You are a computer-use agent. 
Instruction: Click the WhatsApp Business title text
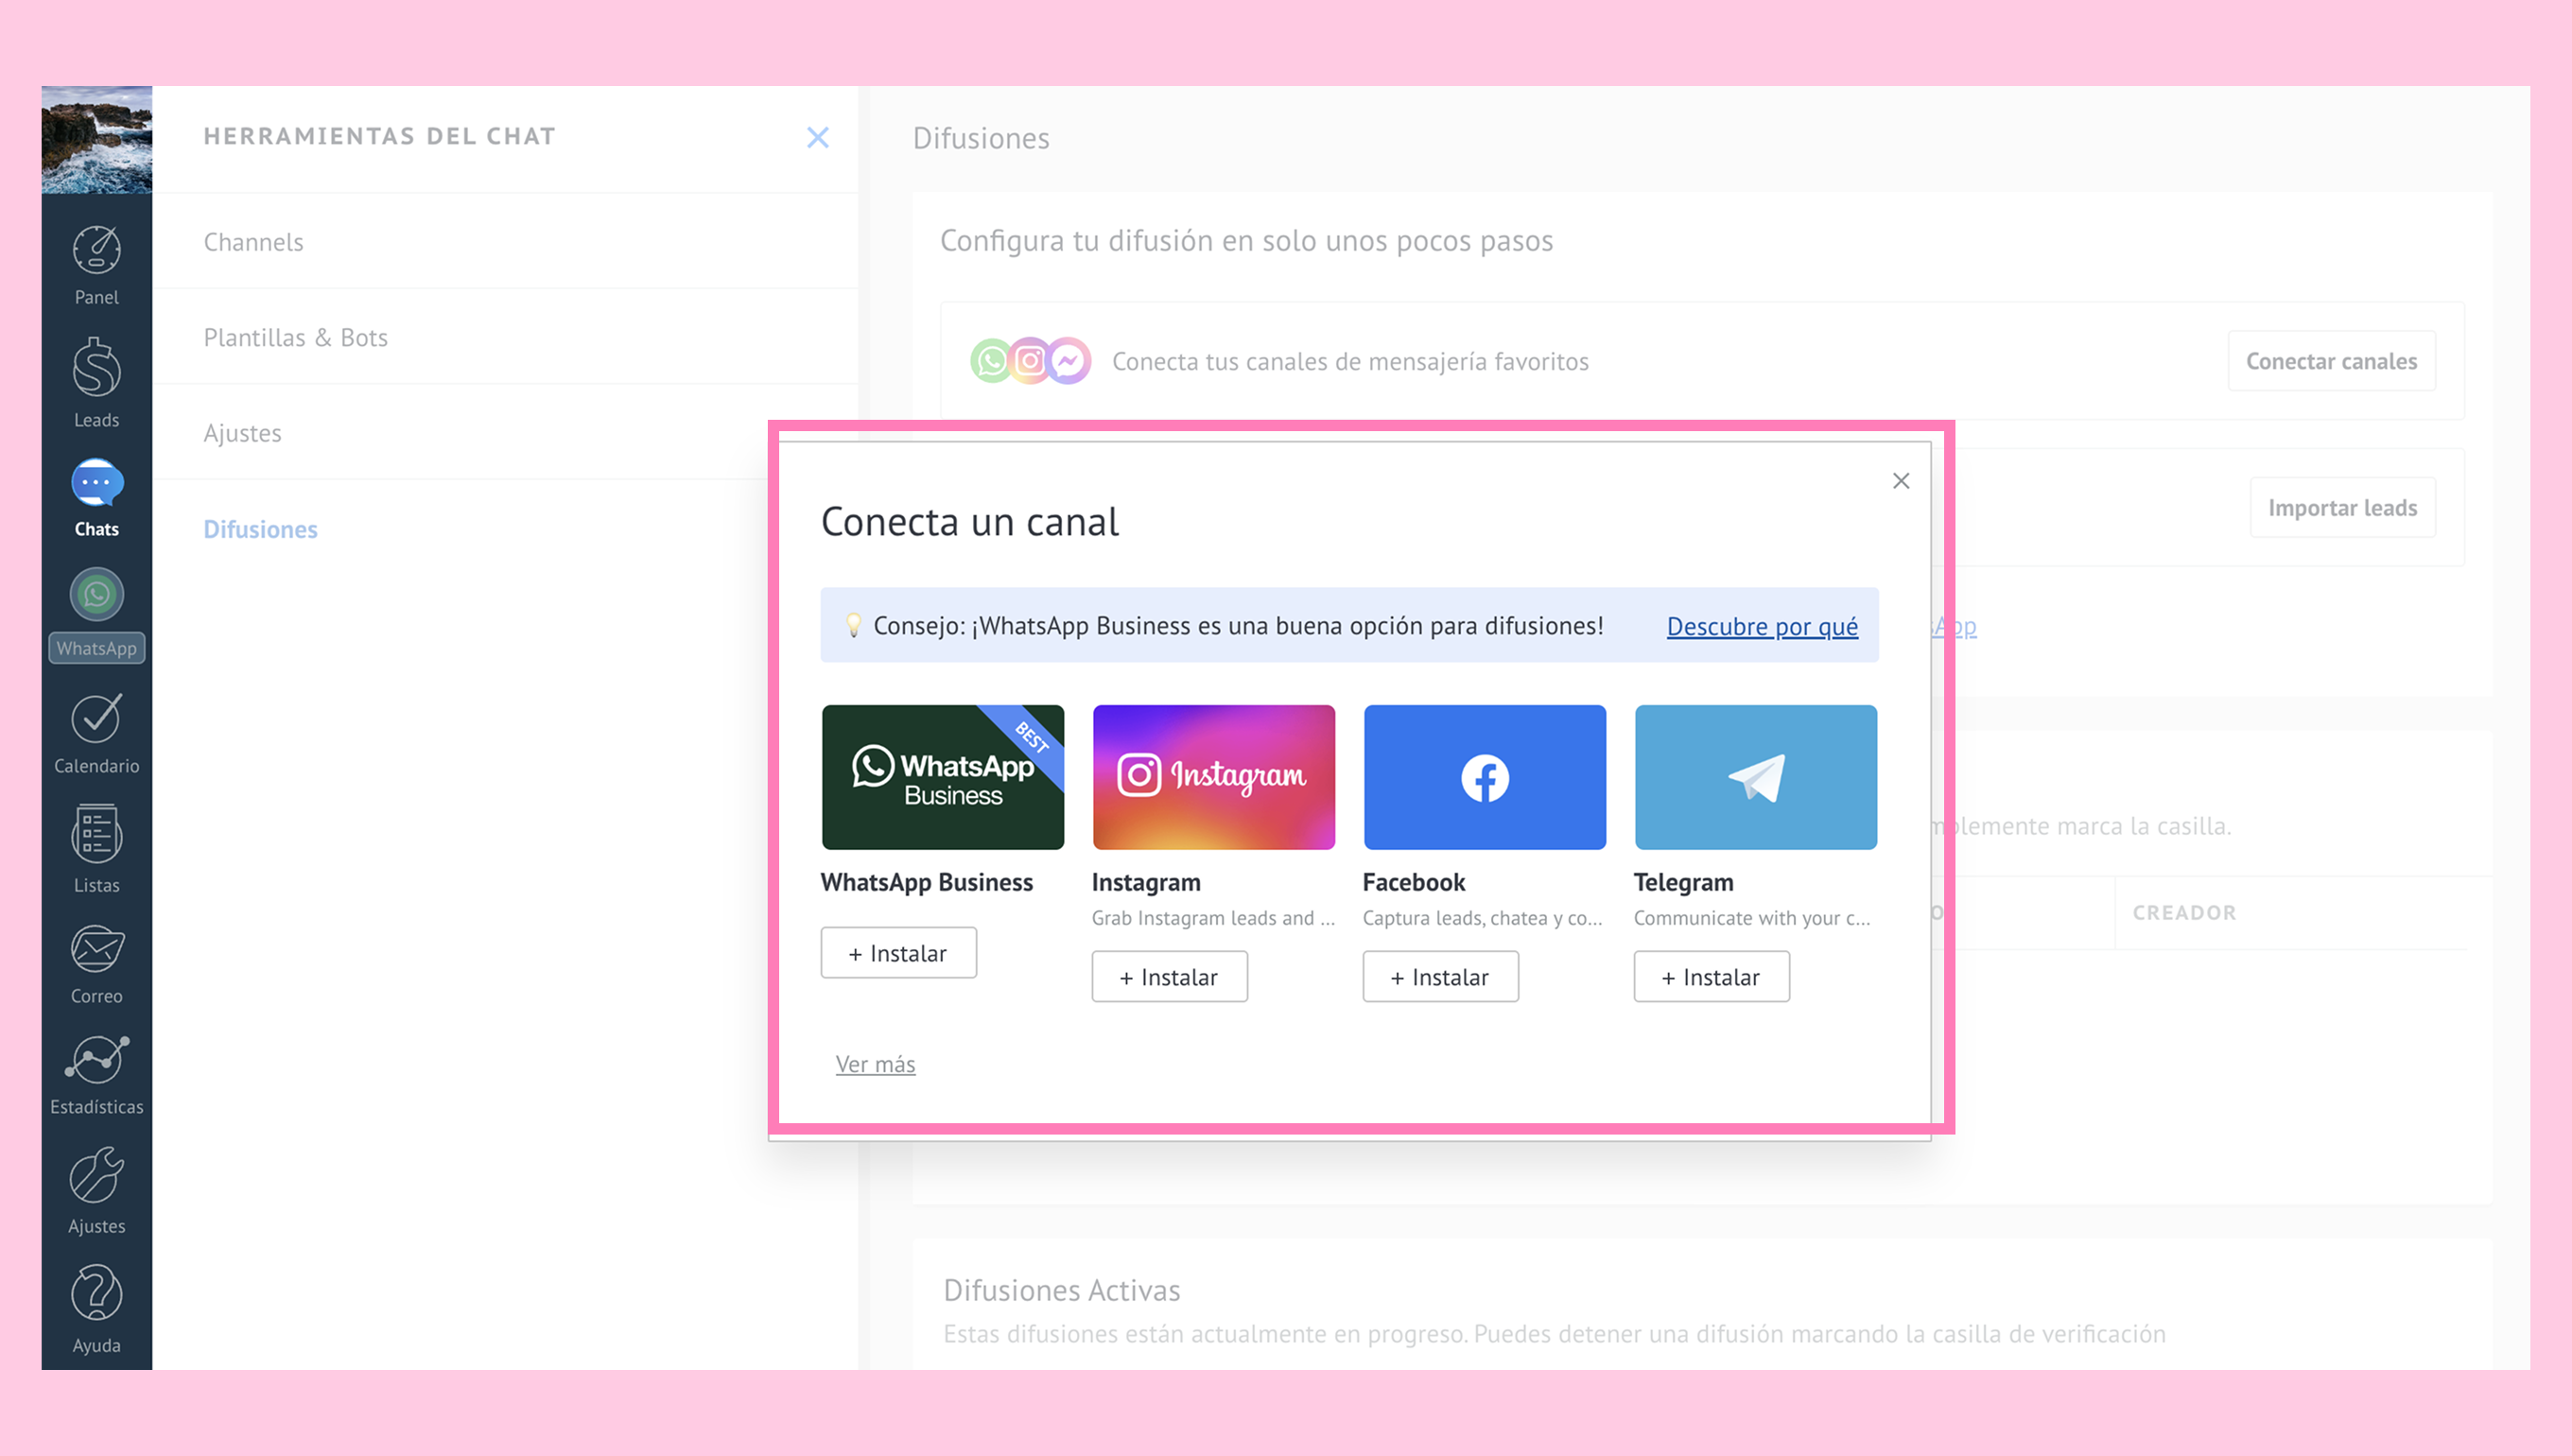(926, 882)
